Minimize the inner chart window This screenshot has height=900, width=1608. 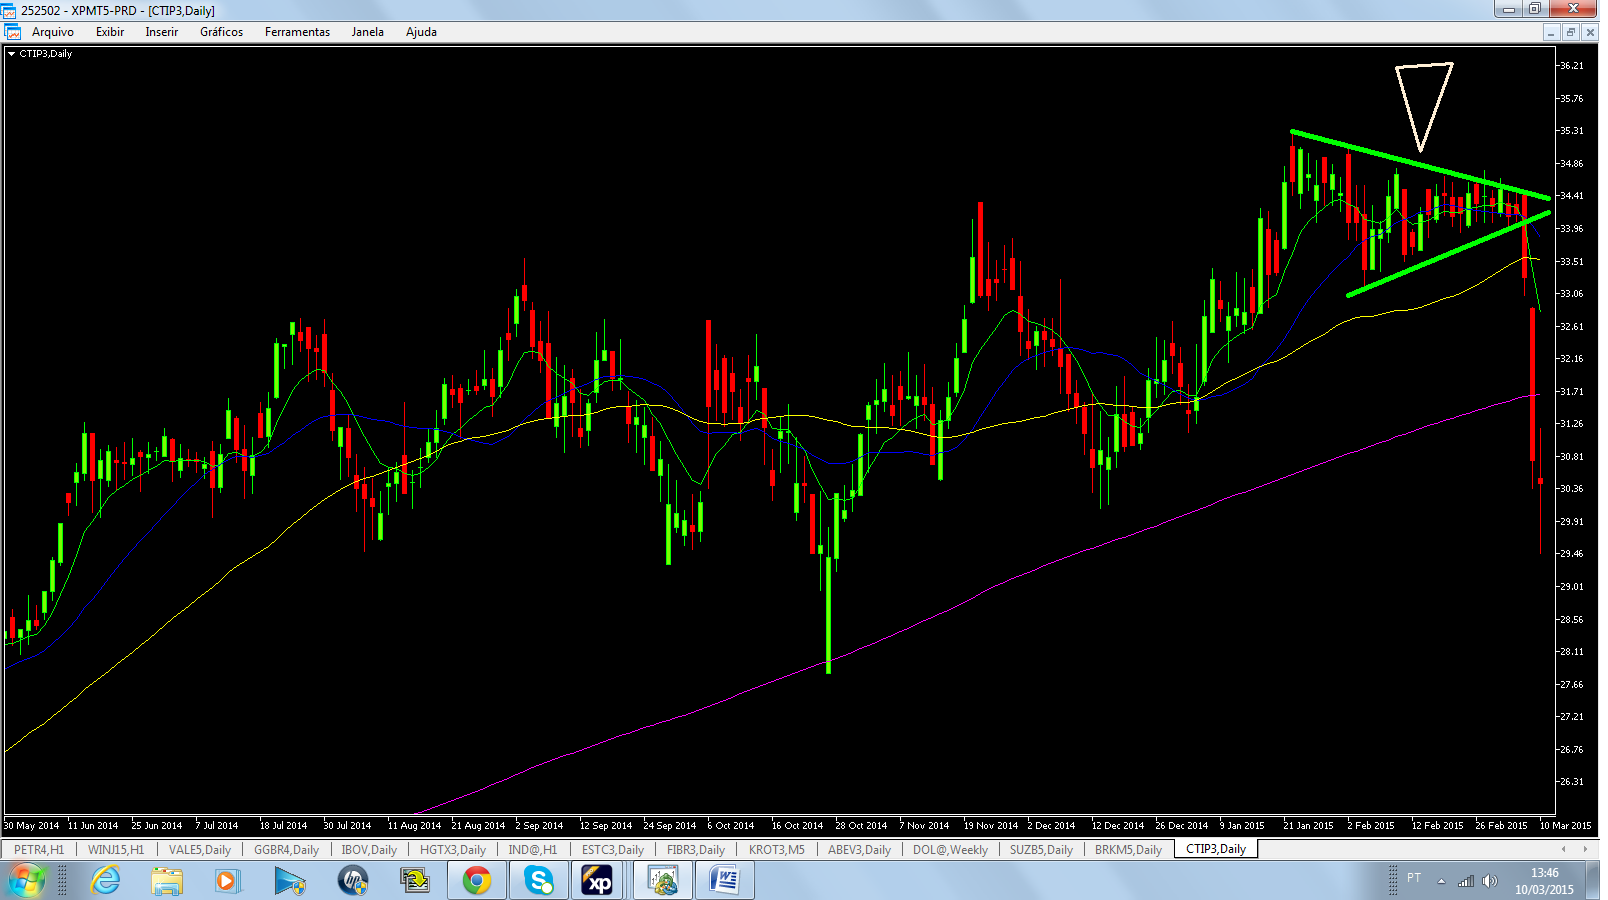pos(1551,32)
